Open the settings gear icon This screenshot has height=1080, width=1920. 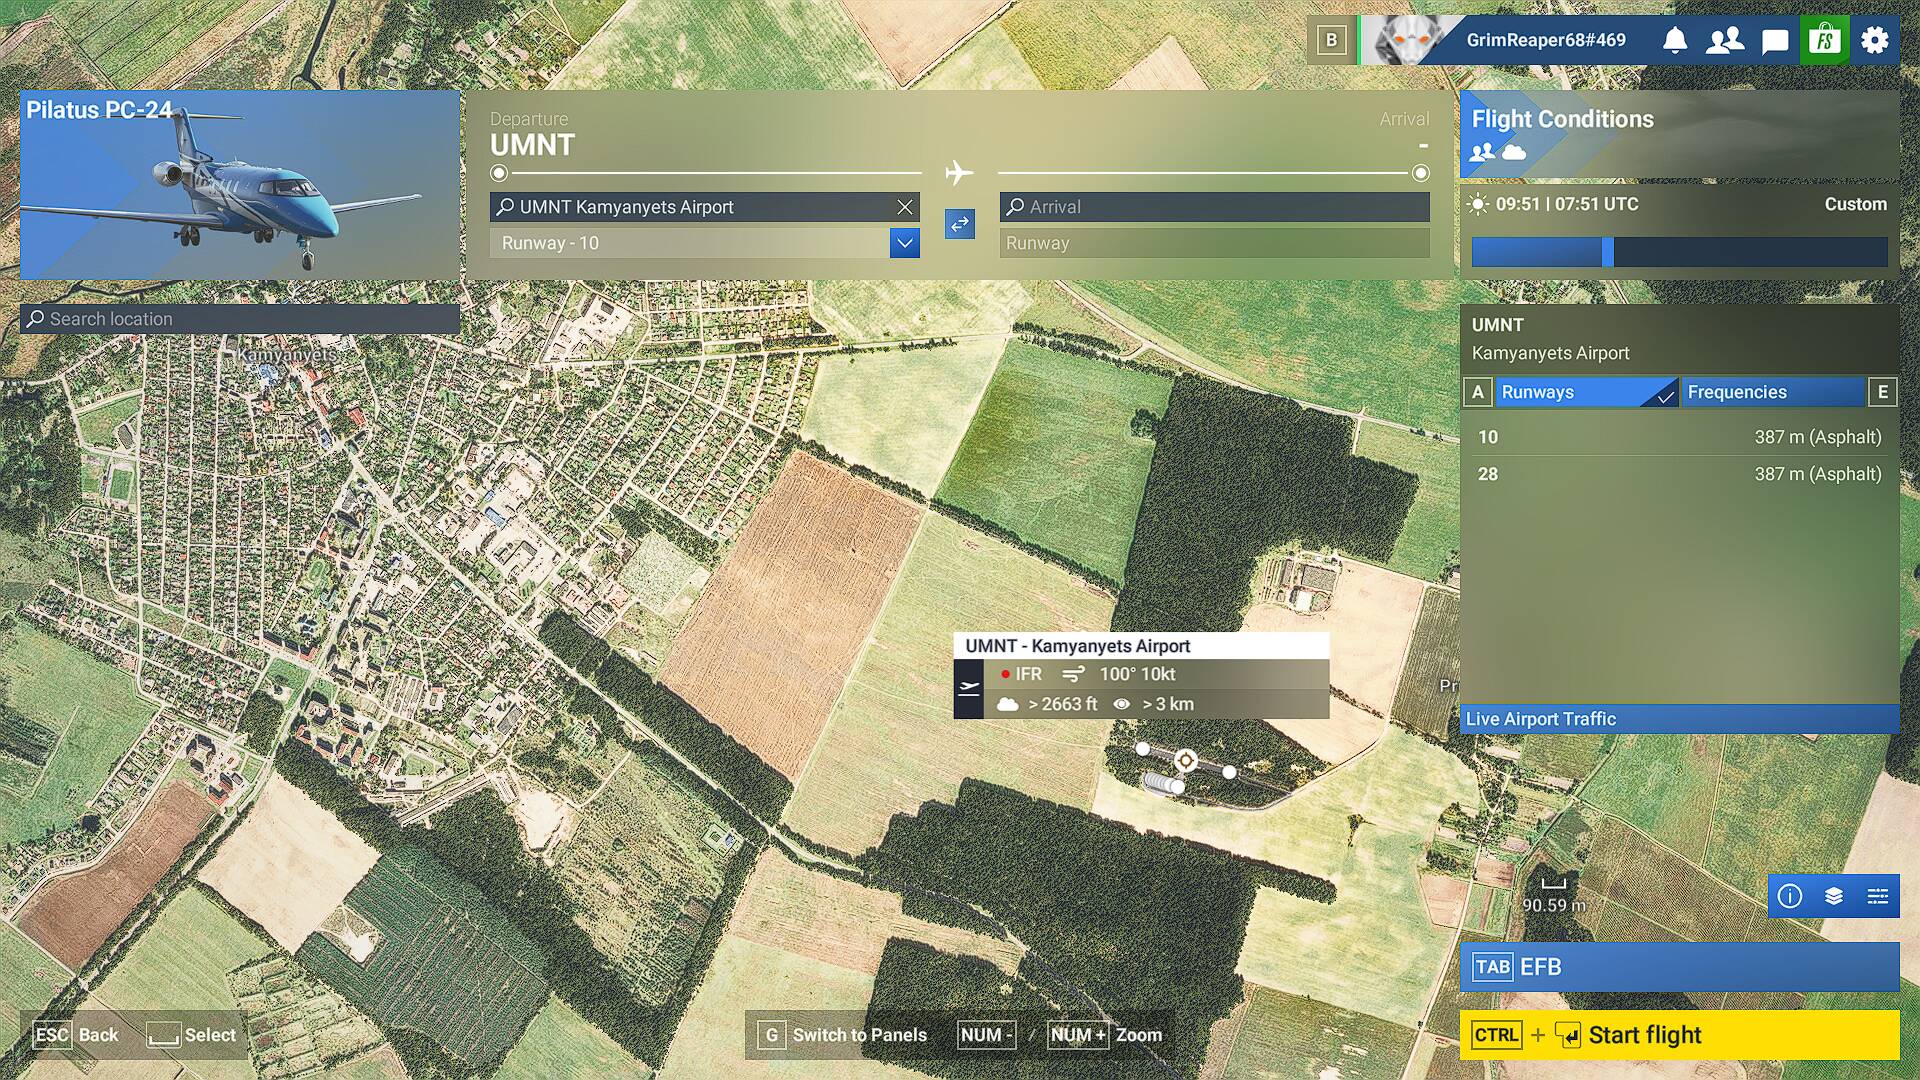coord(1875,40)
